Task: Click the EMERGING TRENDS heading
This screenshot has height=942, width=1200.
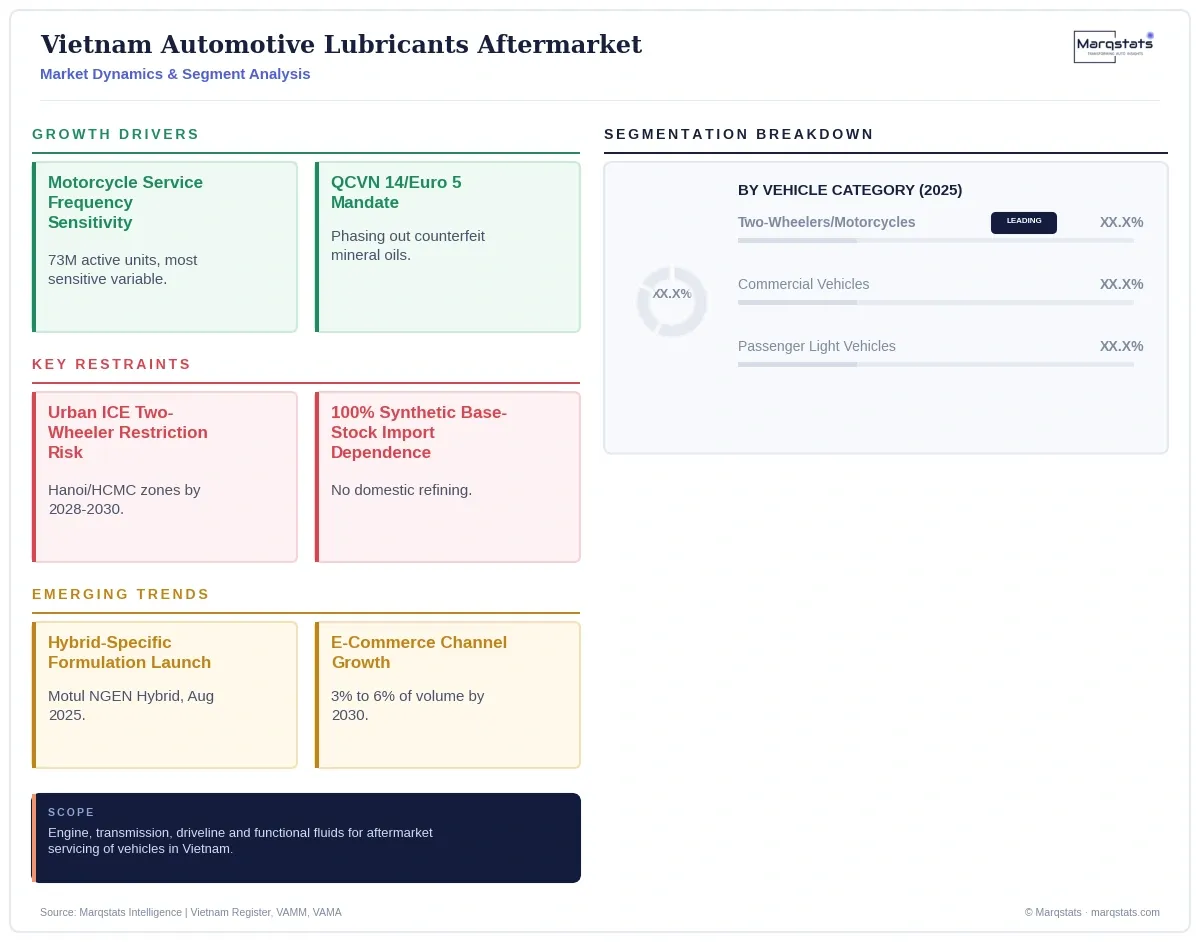Action: coord(121,594)
